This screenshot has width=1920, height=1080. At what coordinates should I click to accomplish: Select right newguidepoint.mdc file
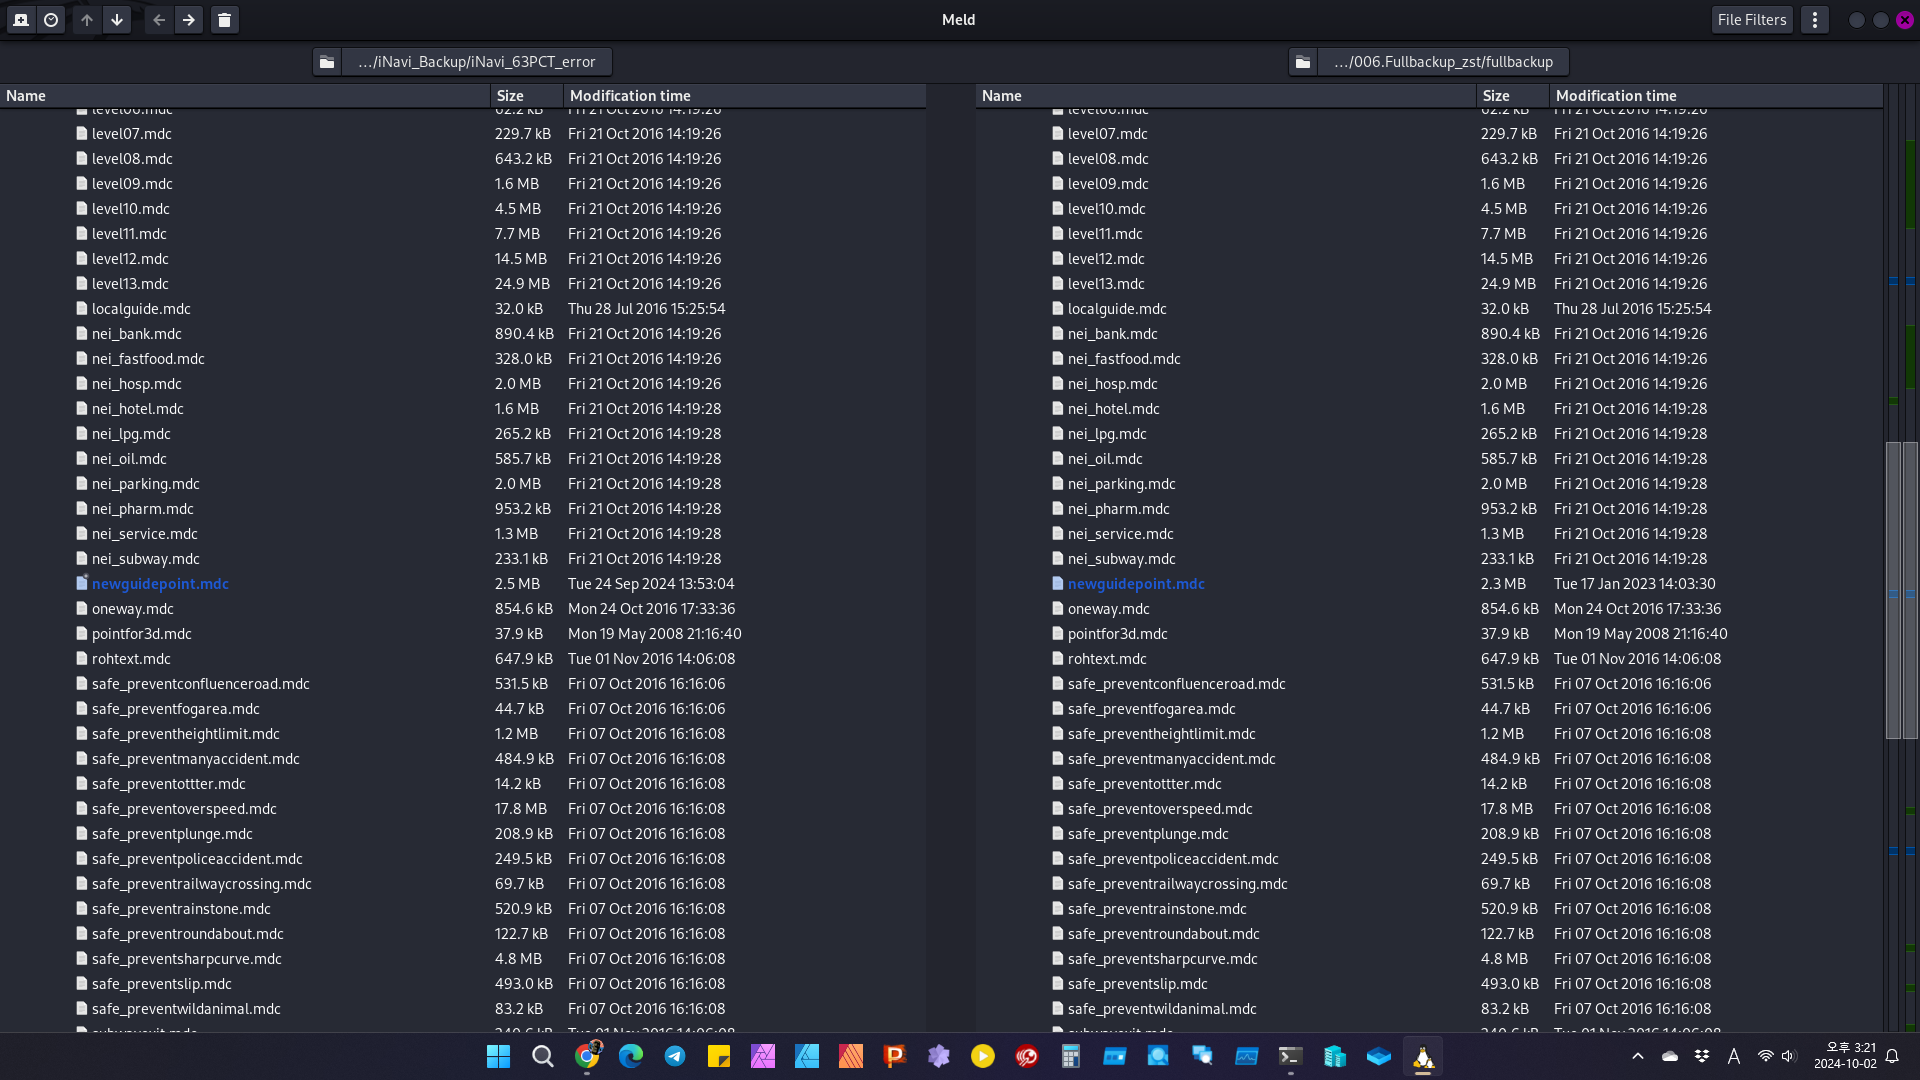coord(1136,584)
